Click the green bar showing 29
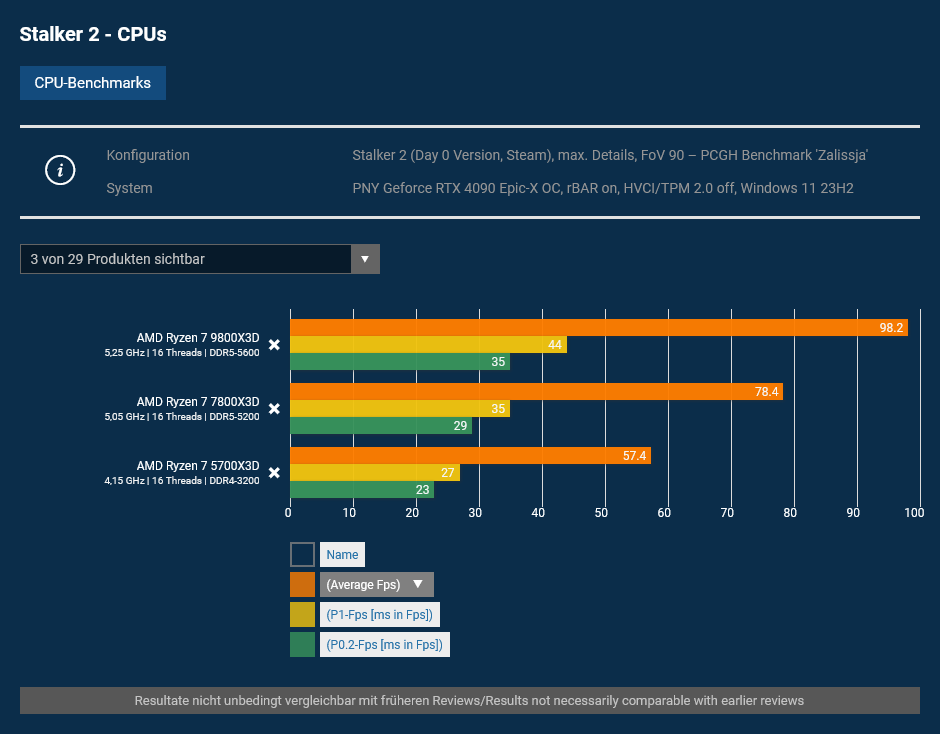 [381, 426]
